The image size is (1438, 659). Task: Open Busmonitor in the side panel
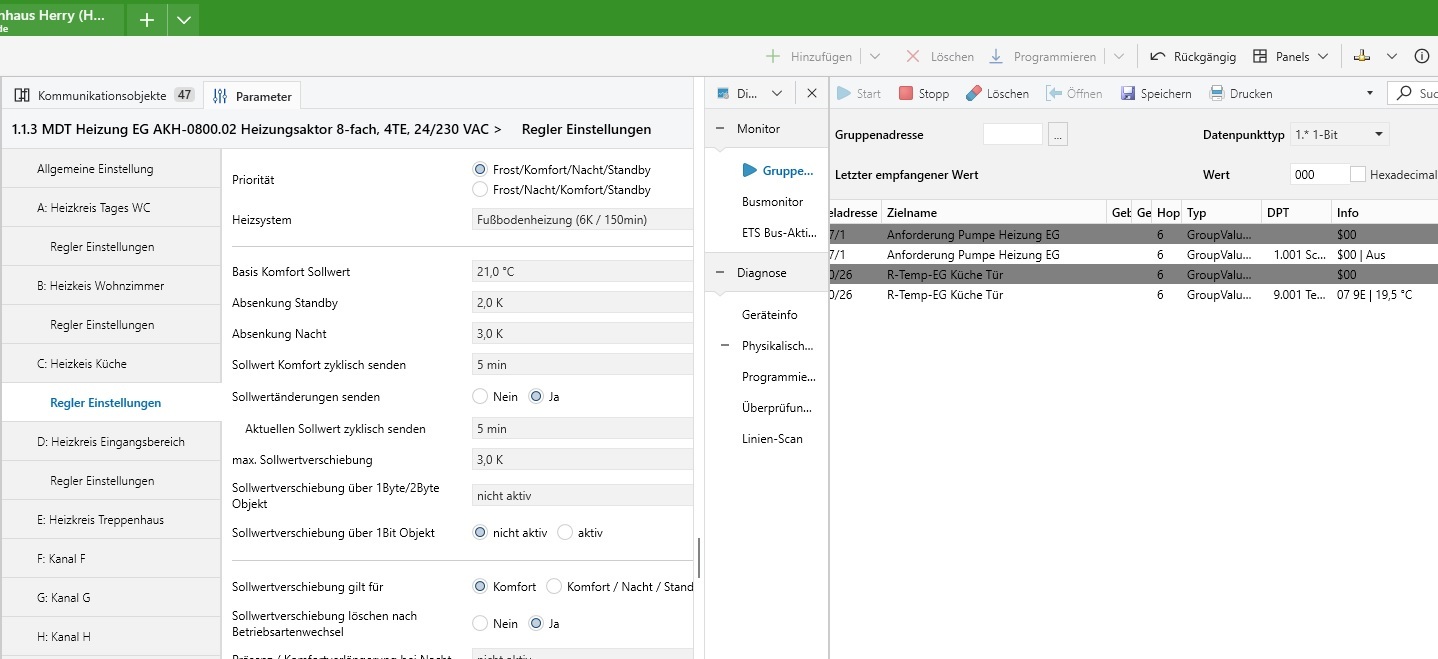[x=772, y=202]
